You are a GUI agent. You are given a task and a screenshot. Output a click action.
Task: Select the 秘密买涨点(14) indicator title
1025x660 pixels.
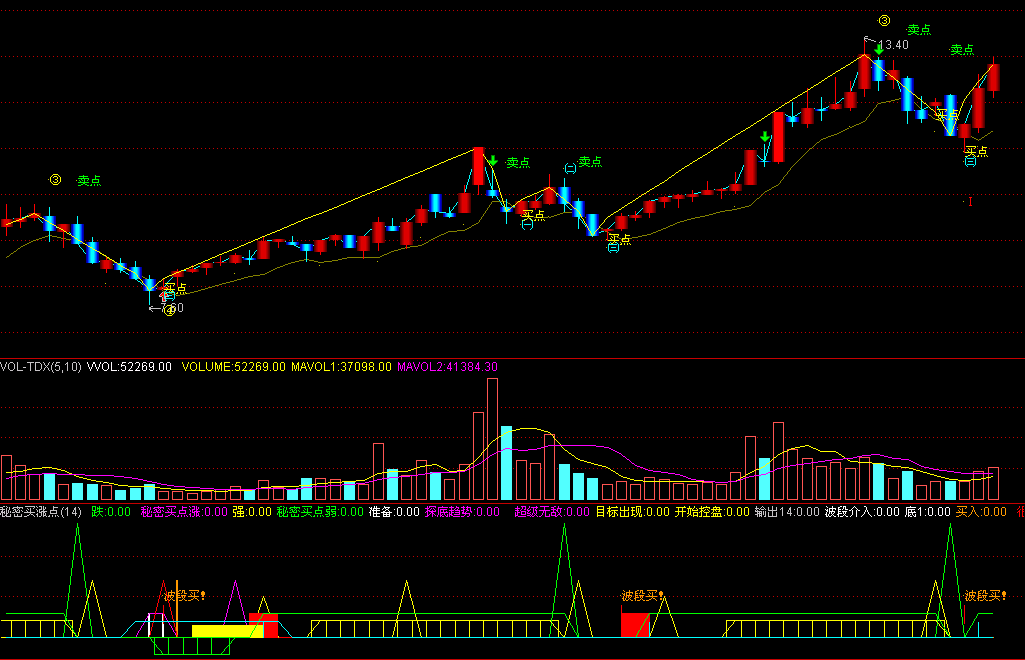(41, 512)
